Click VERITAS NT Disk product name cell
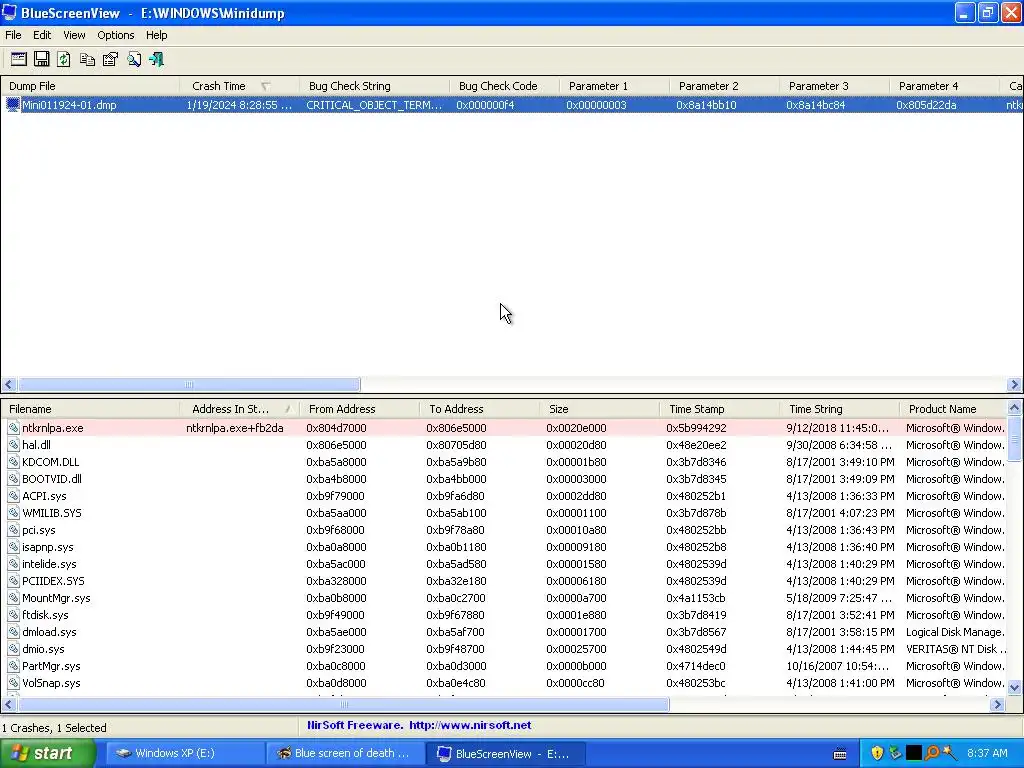This screenshot has width=1024, height=768. (x=956, y=649)
